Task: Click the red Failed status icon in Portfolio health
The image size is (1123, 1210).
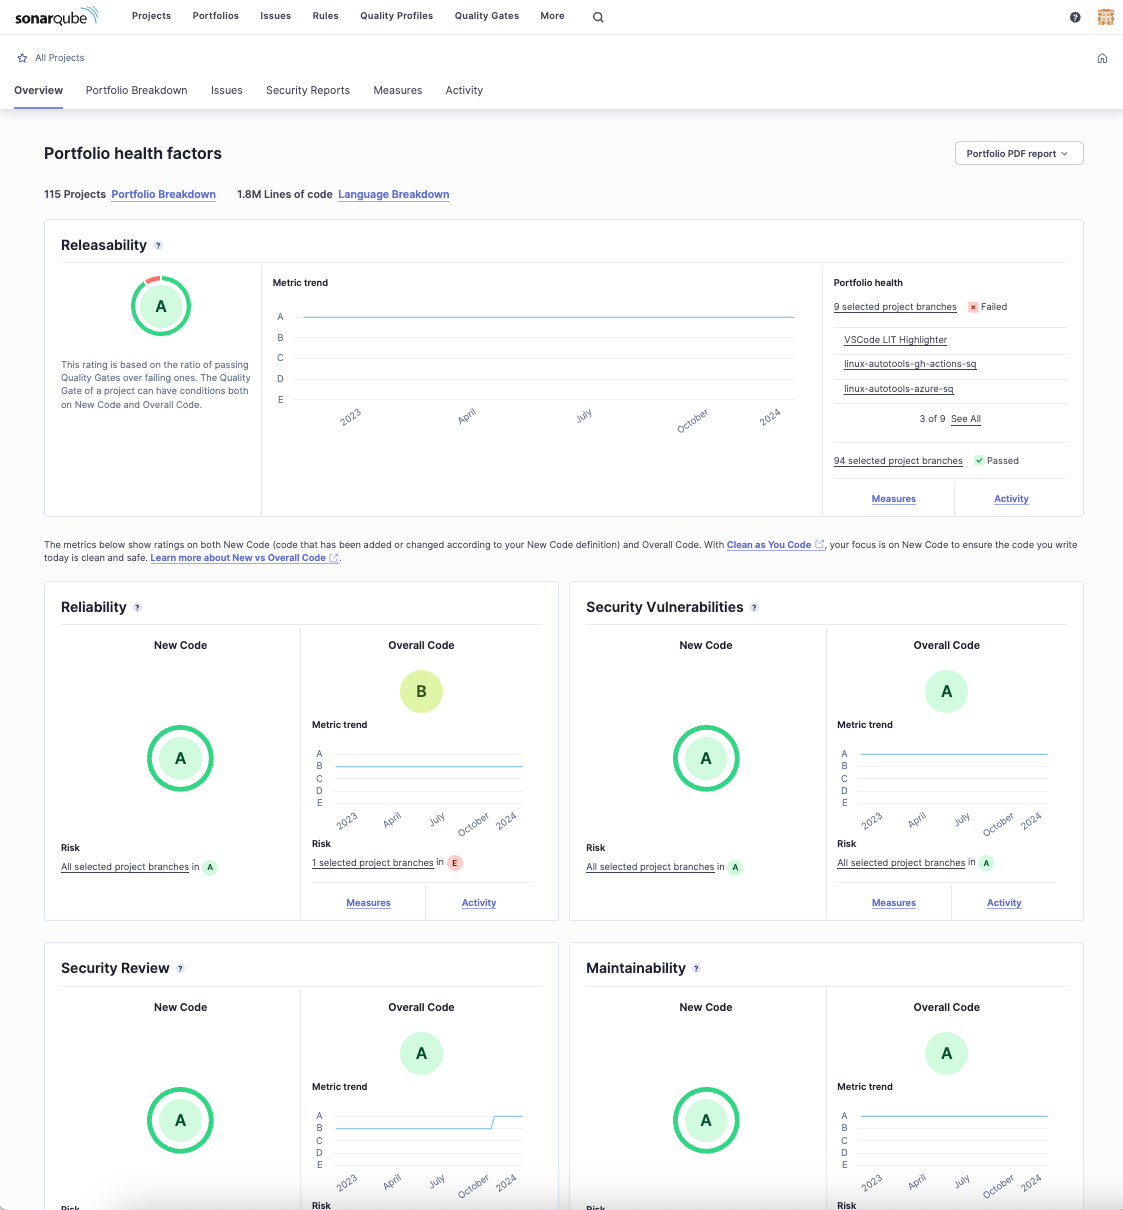Action: [x=973, y=307]
